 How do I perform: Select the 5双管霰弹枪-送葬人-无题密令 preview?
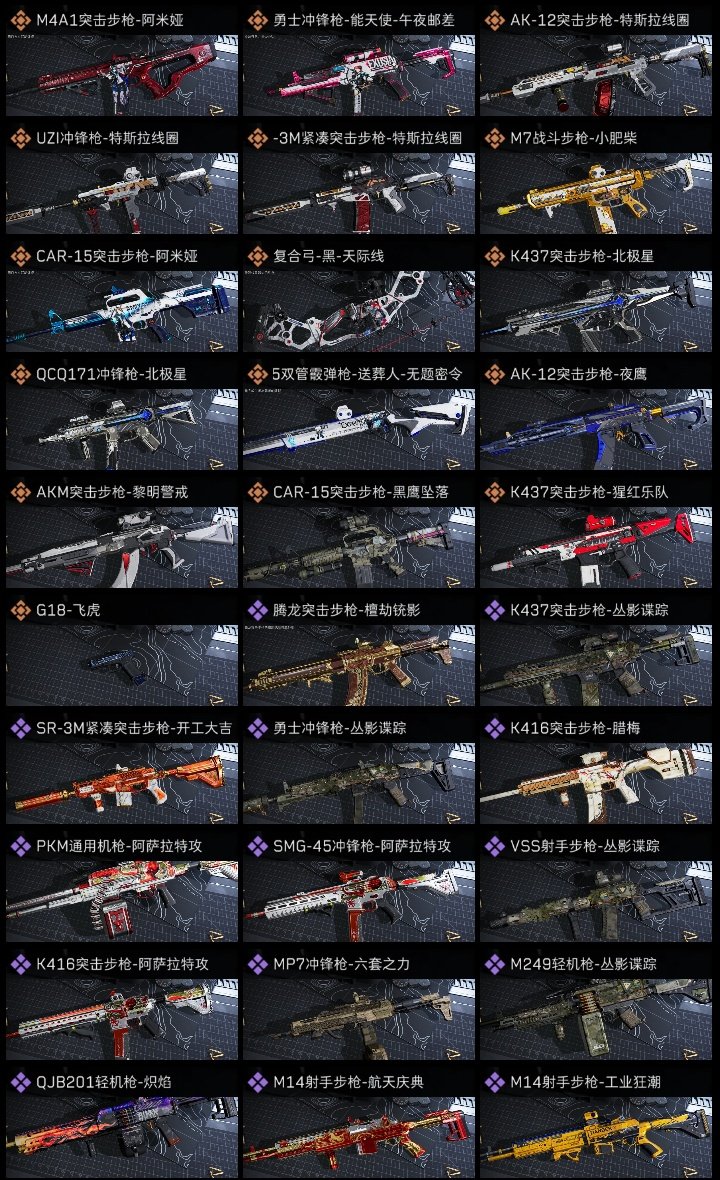coord(359,429)
